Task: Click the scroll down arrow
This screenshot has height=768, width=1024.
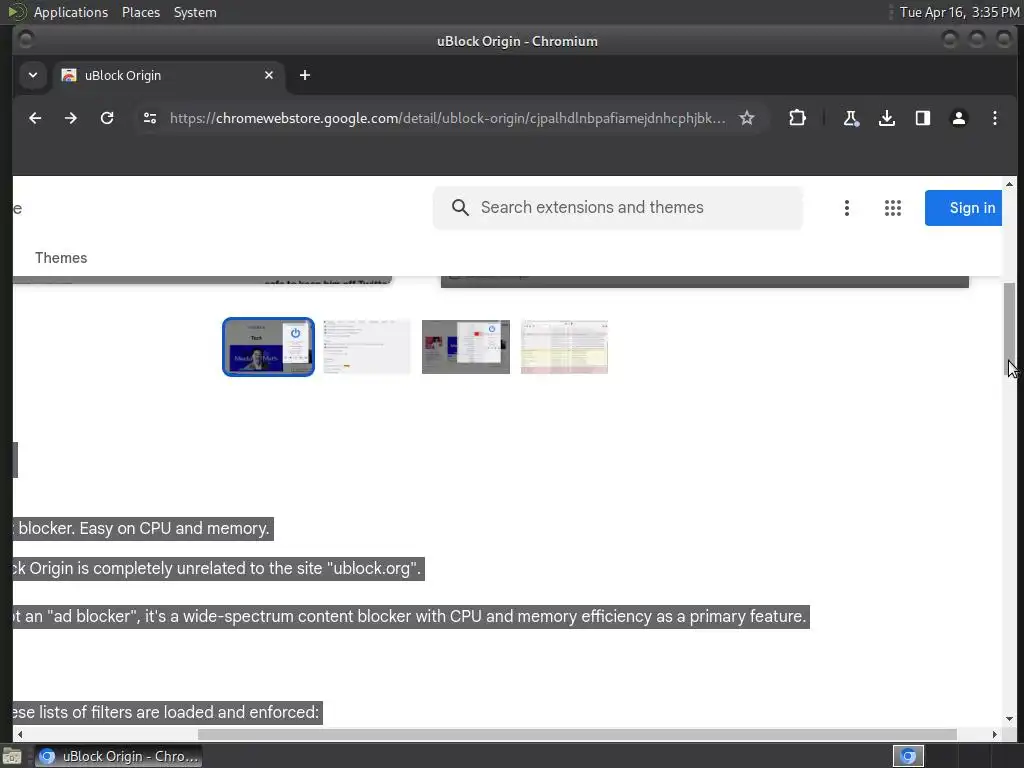Action: pos(1010,719)
